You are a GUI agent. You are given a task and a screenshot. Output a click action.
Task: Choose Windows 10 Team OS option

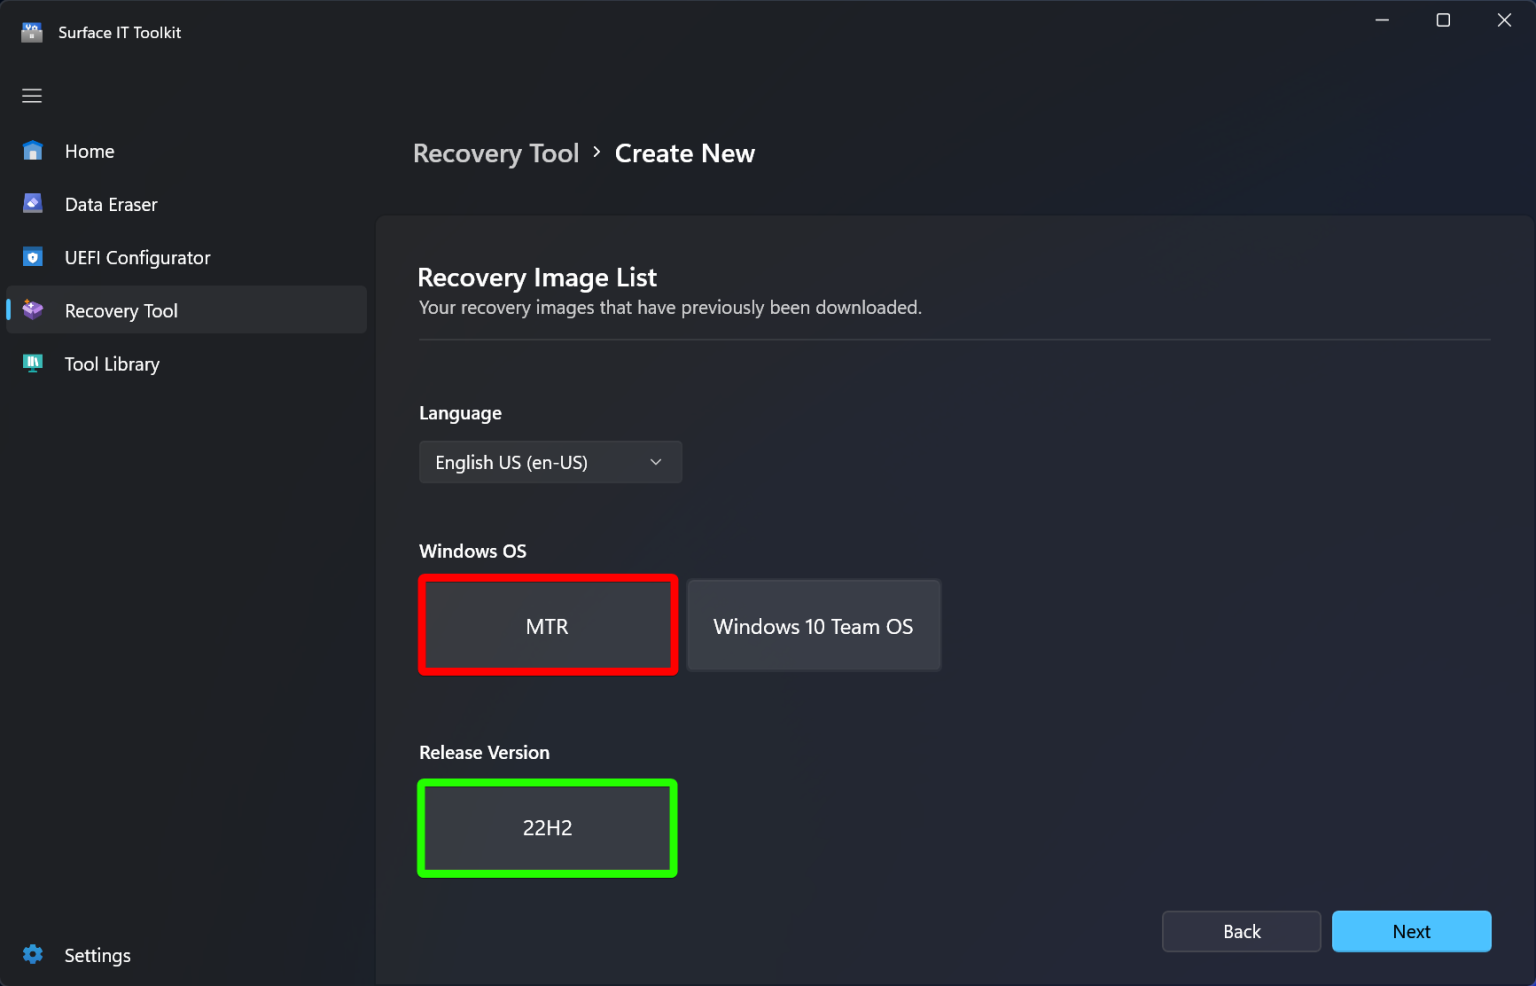point(813,625)
